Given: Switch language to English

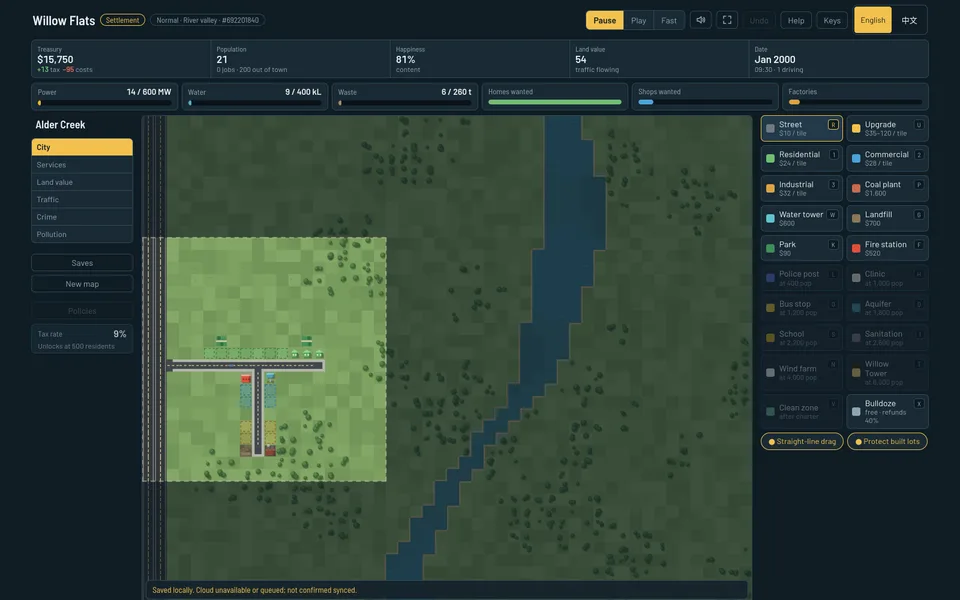Looking at the screenshot, I should 872,20.
